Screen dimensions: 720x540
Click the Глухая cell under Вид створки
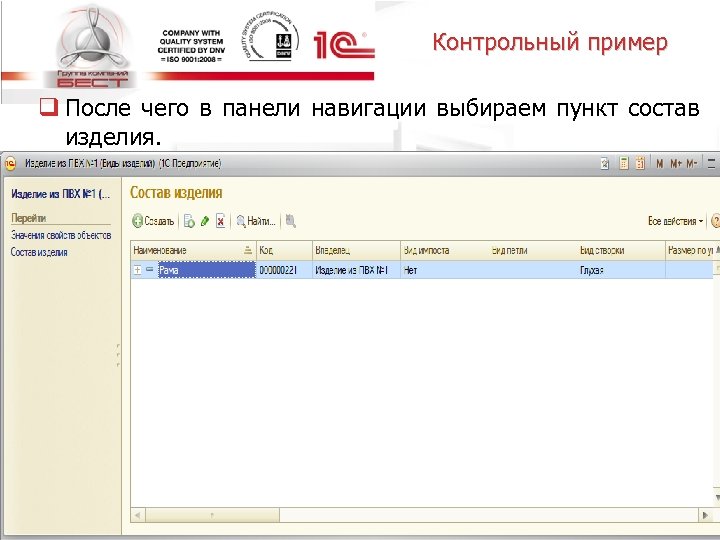pyautogui.click(x=621, y=270)
